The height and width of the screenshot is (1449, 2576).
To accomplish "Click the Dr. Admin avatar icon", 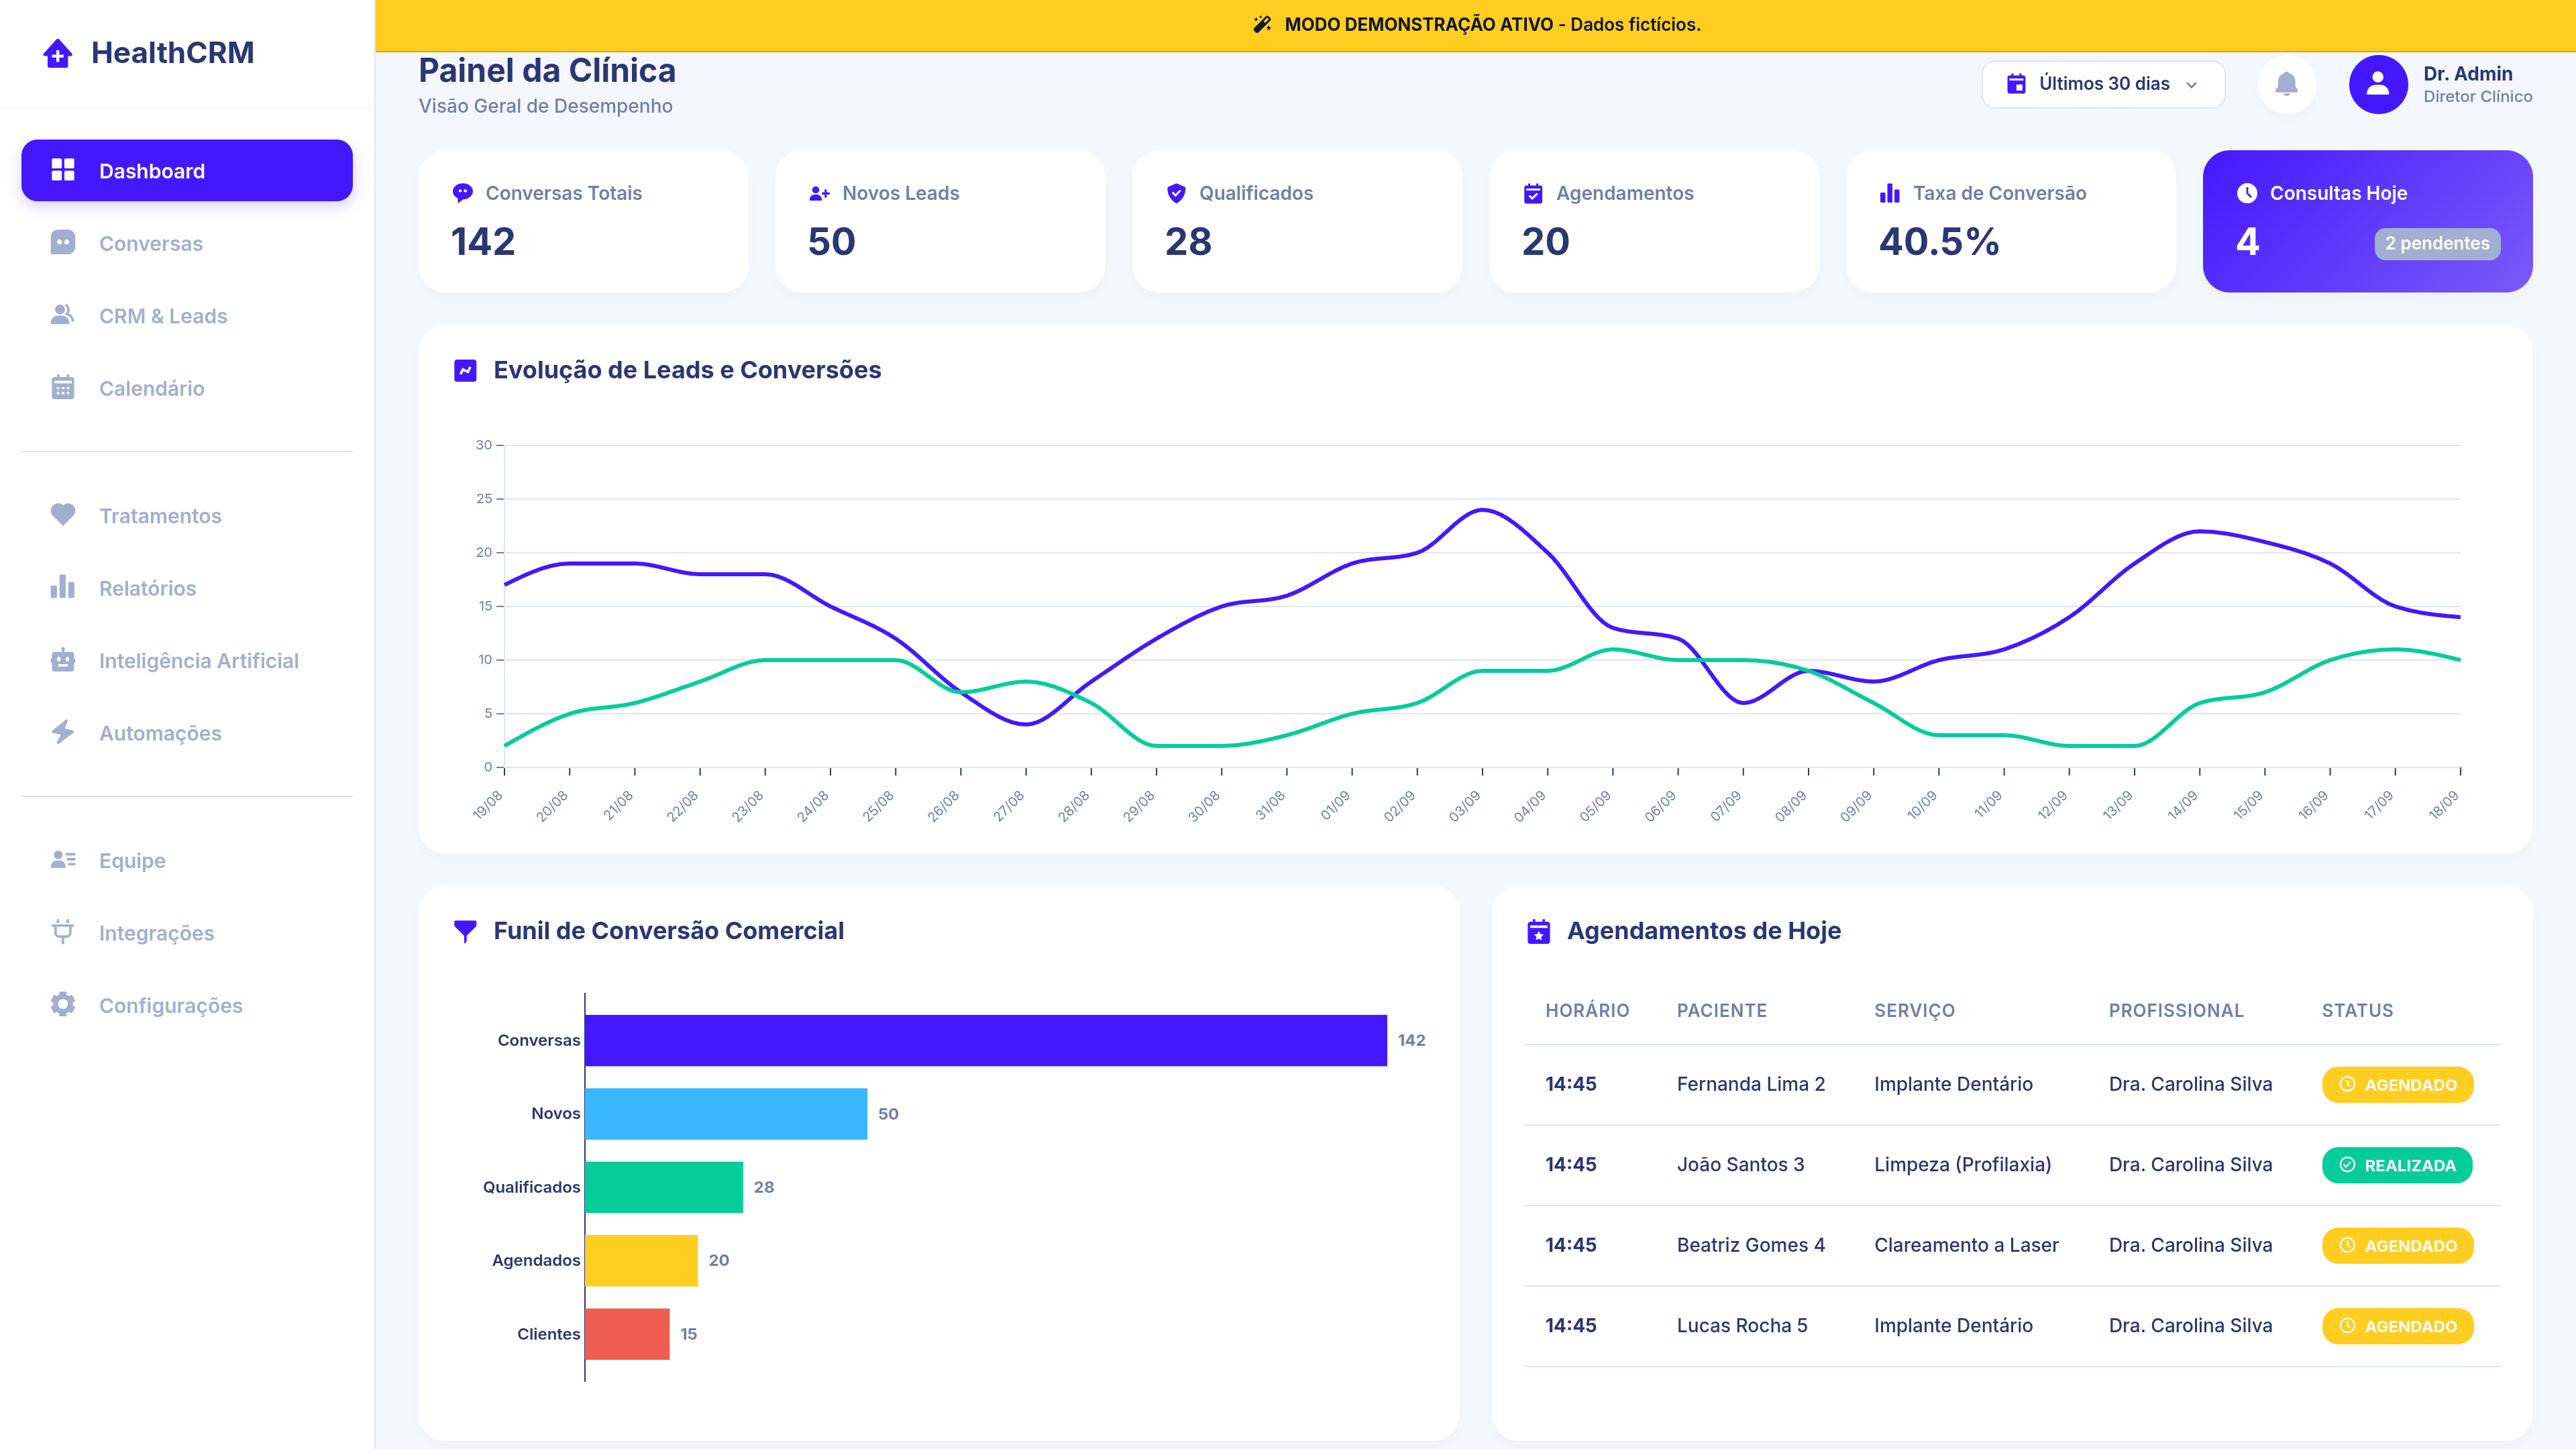I will click(x=2378, y=84).
